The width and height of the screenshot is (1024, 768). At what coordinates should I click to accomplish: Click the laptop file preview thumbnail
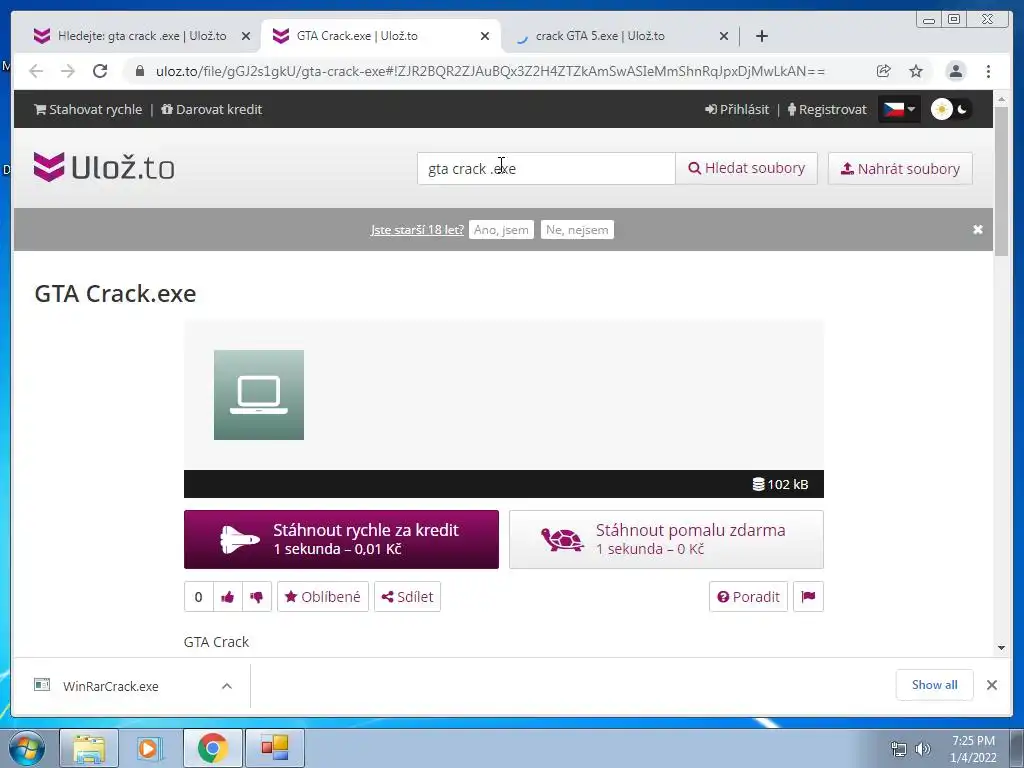click(259, 394)
